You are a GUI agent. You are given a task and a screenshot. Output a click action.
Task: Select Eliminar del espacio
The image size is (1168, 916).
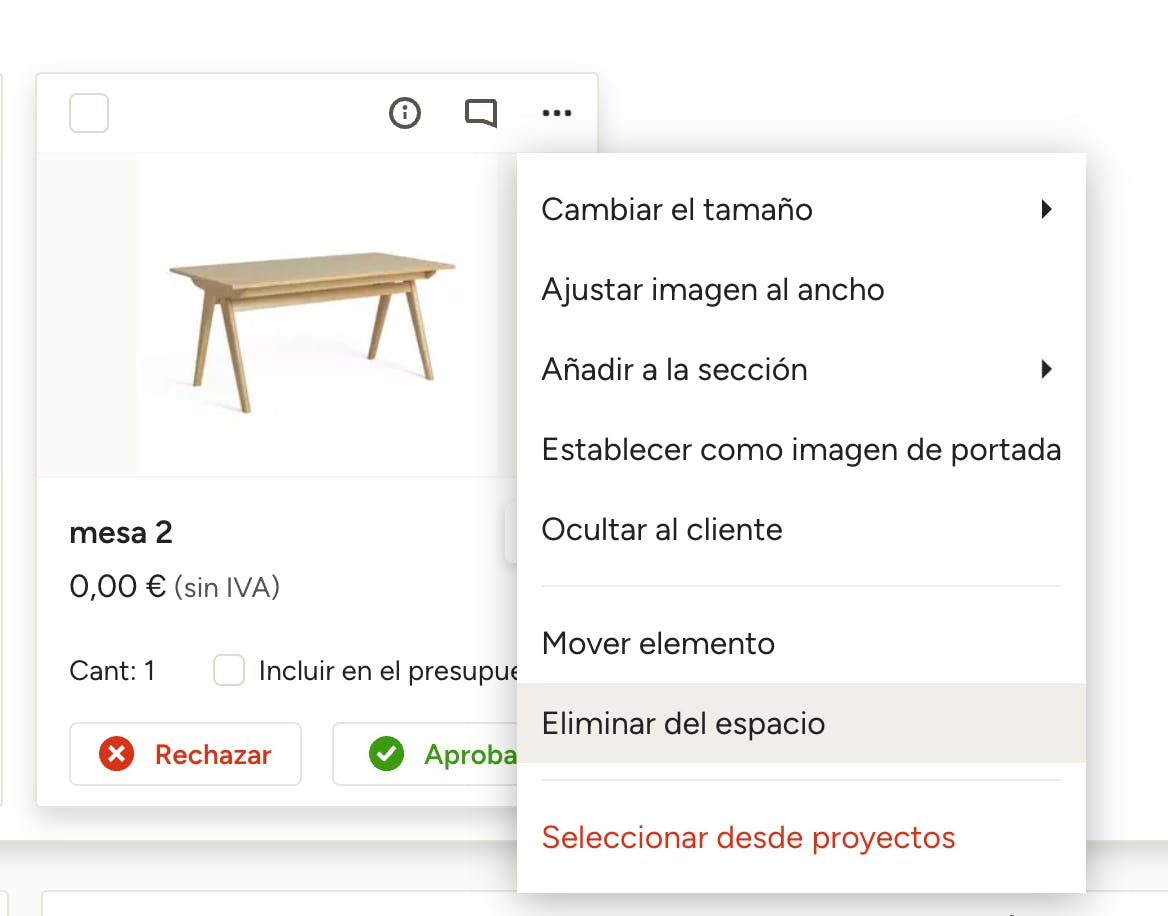click(683, 723)
